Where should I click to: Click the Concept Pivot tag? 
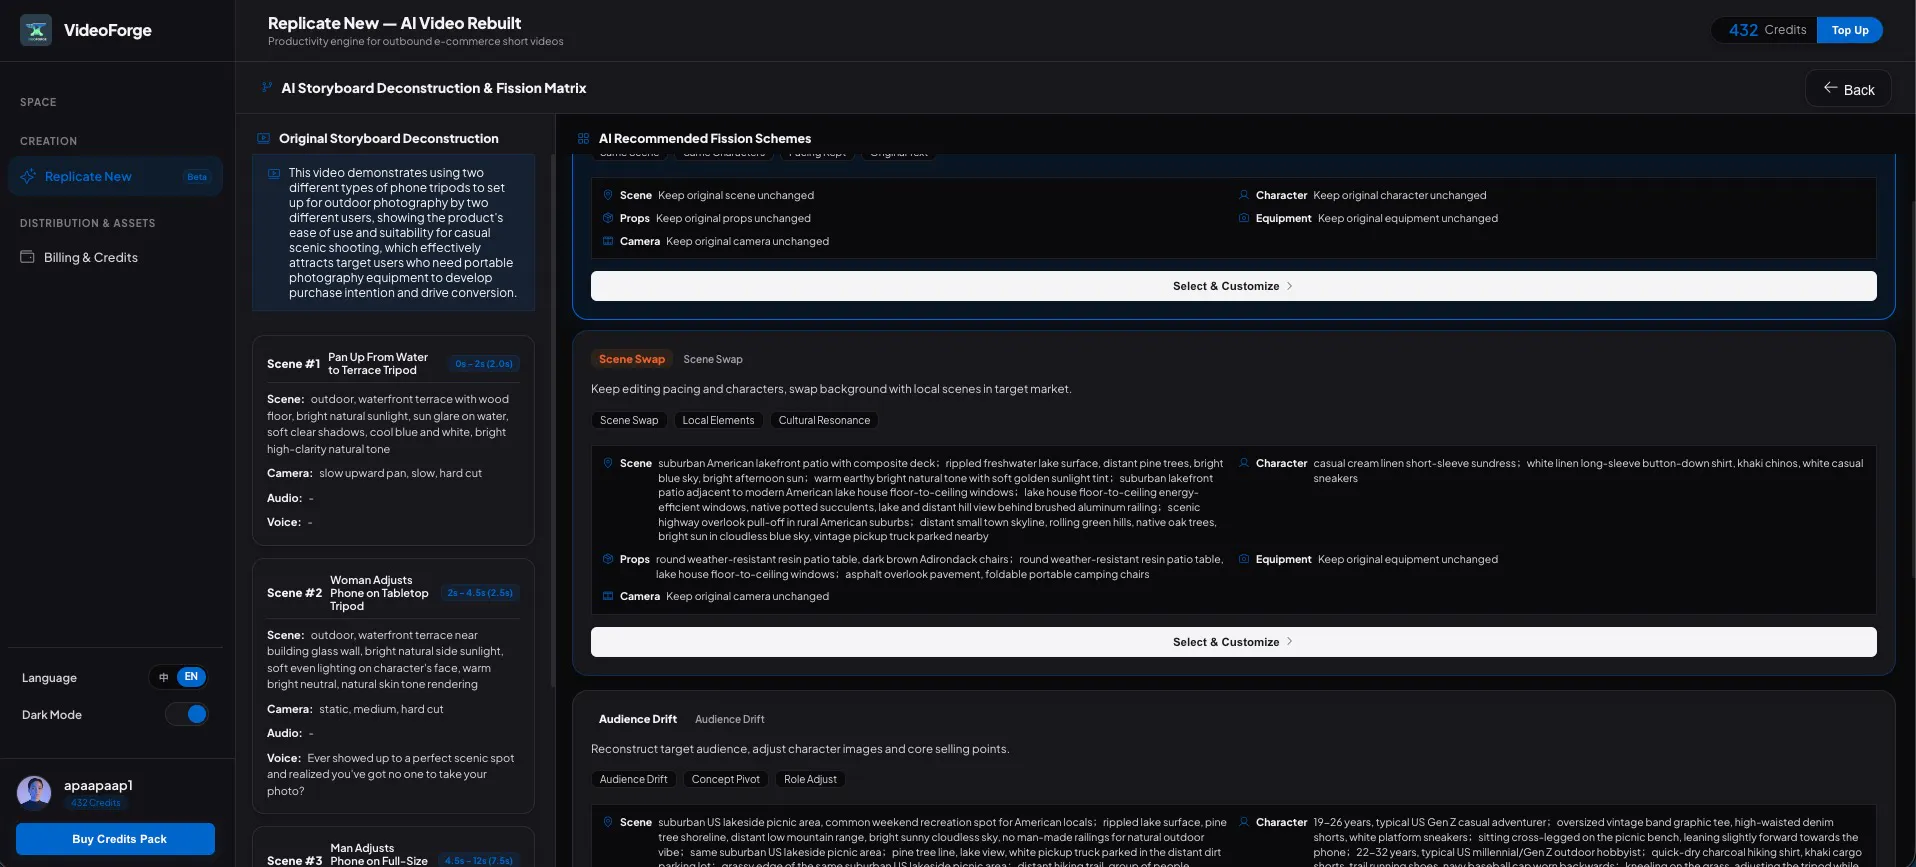[x=725, y=779]
